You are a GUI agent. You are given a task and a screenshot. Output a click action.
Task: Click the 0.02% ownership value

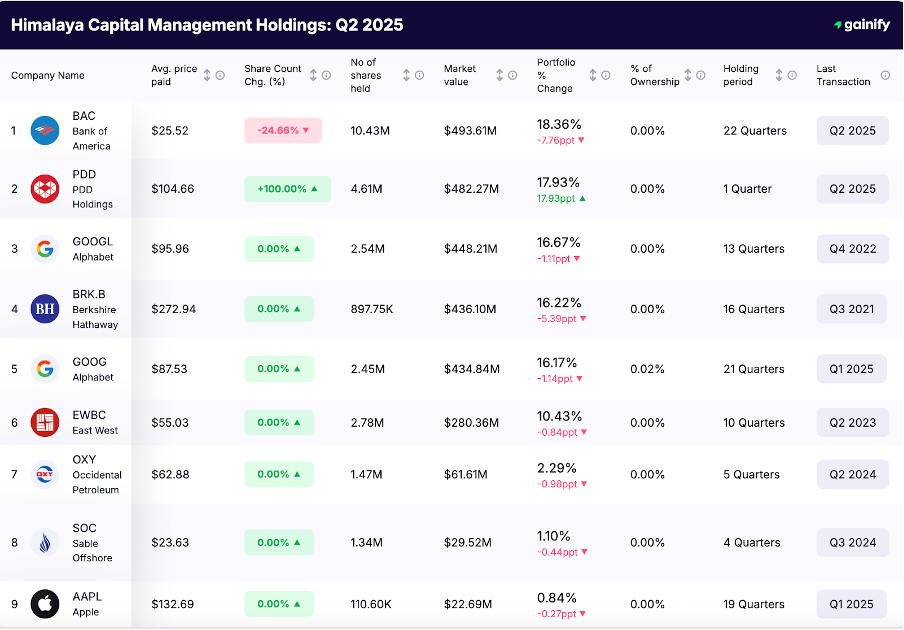pyautogui.click(x=647, y=369)
